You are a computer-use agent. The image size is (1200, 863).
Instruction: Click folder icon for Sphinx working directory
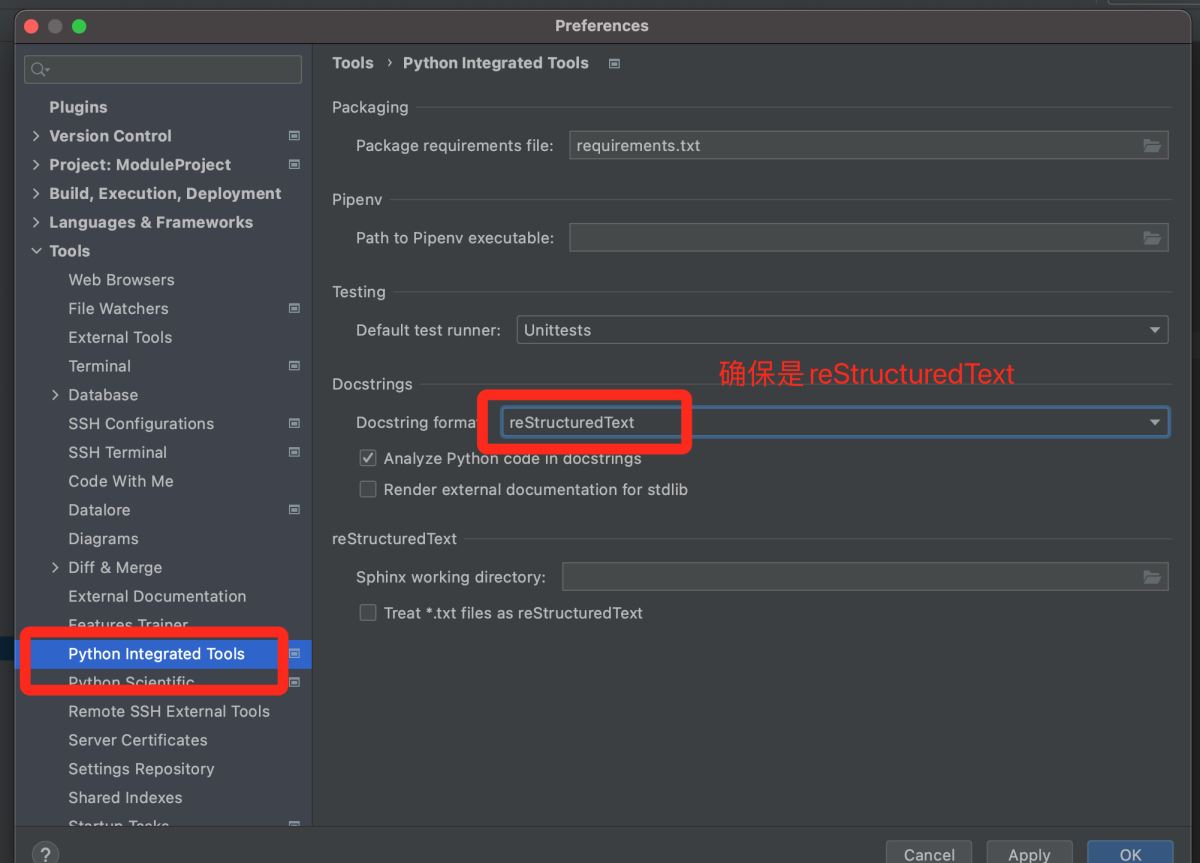1152,577
